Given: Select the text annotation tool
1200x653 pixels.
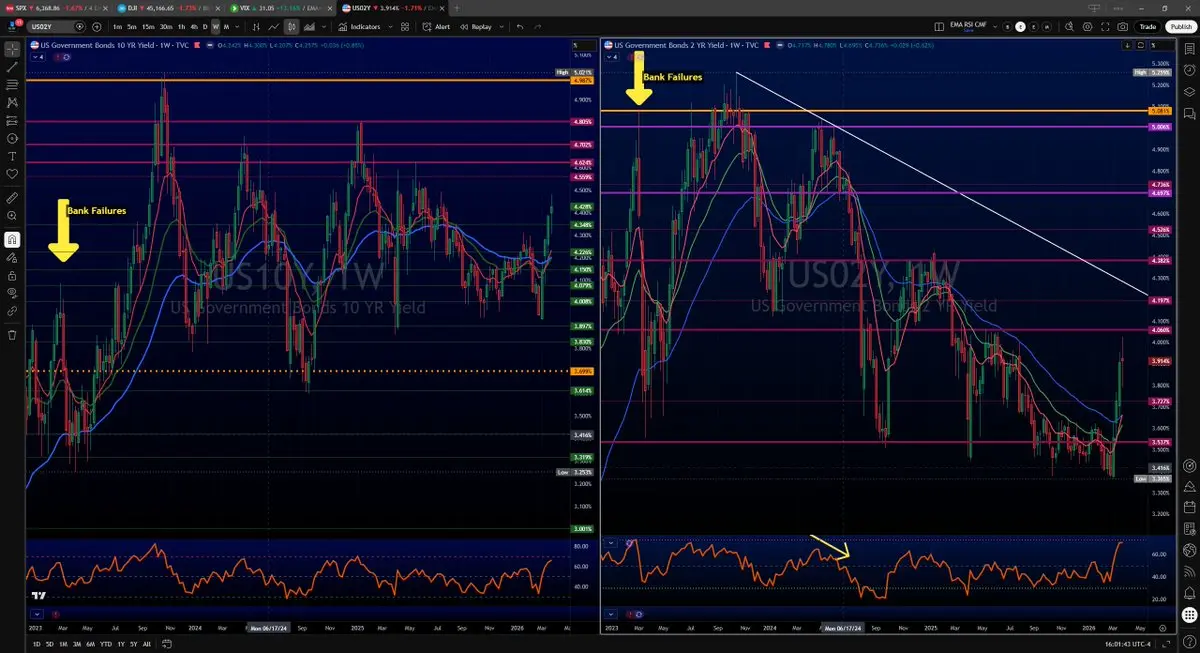Looking at the screenshot, I should pos(12,156).
